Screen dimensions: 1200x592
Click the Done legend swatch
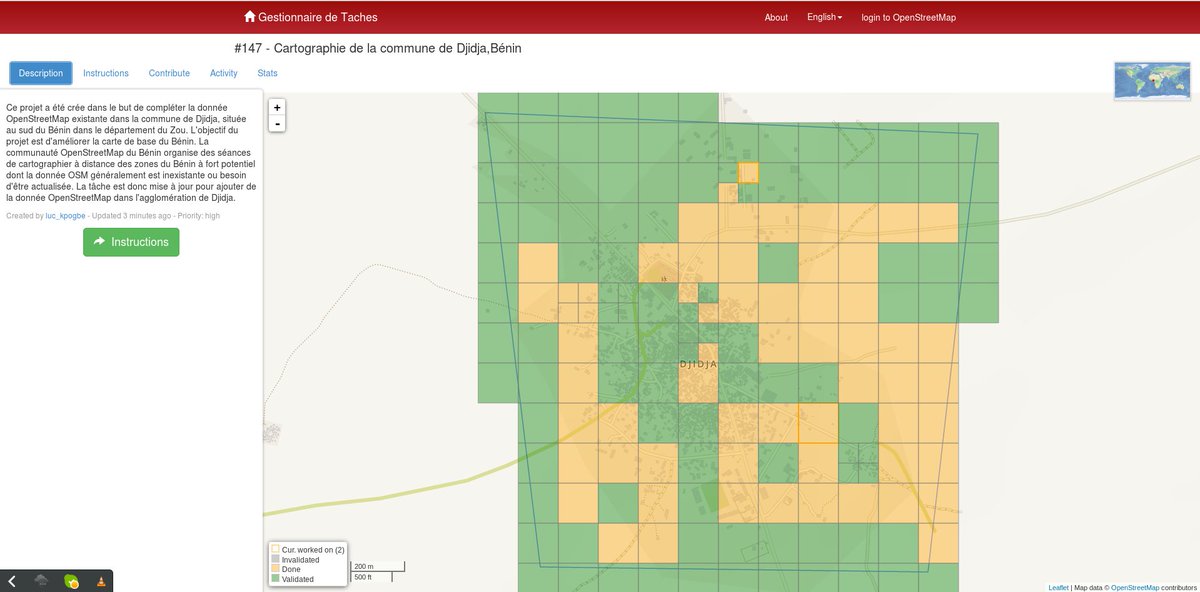click(x=275, y=569)
